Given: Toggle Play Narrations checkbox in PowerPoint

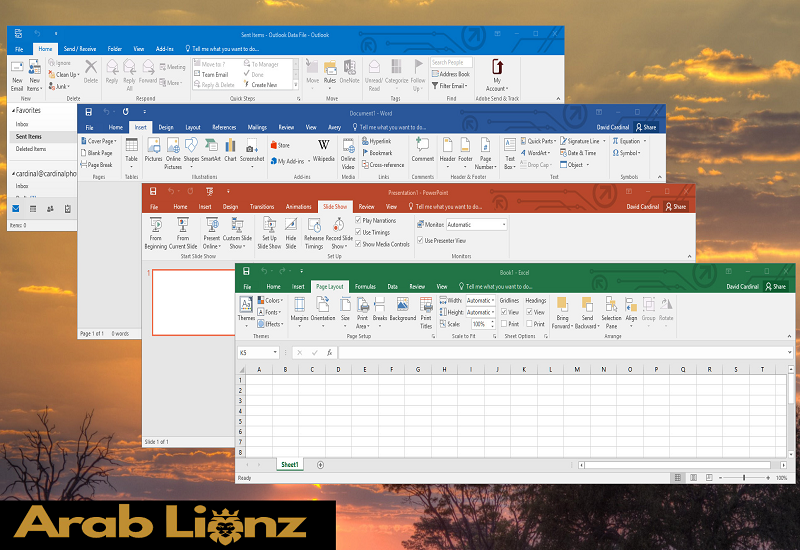Looking at the screenshot, I should pos(358,220).
